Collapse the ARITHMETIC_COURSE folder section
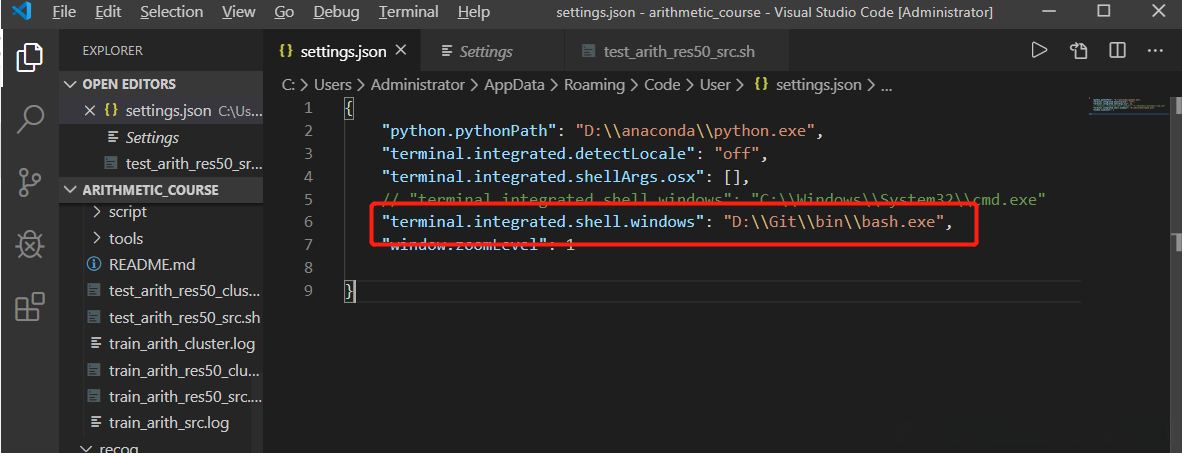The height and width of the screenshot is (453, 1182). (x=70, y=190)
